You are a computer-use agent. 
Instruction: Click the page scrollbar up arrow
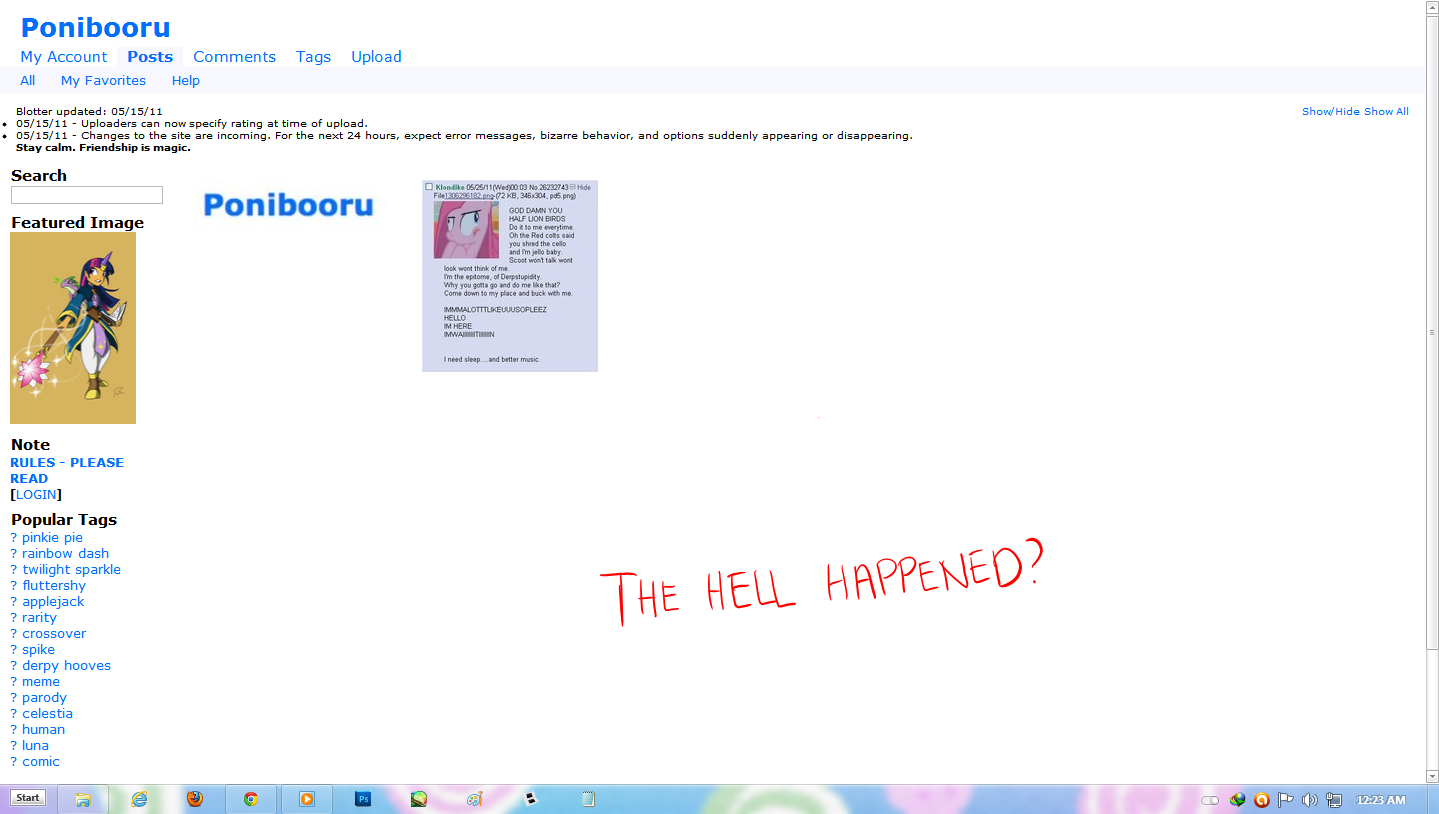tap(1431, 8)
